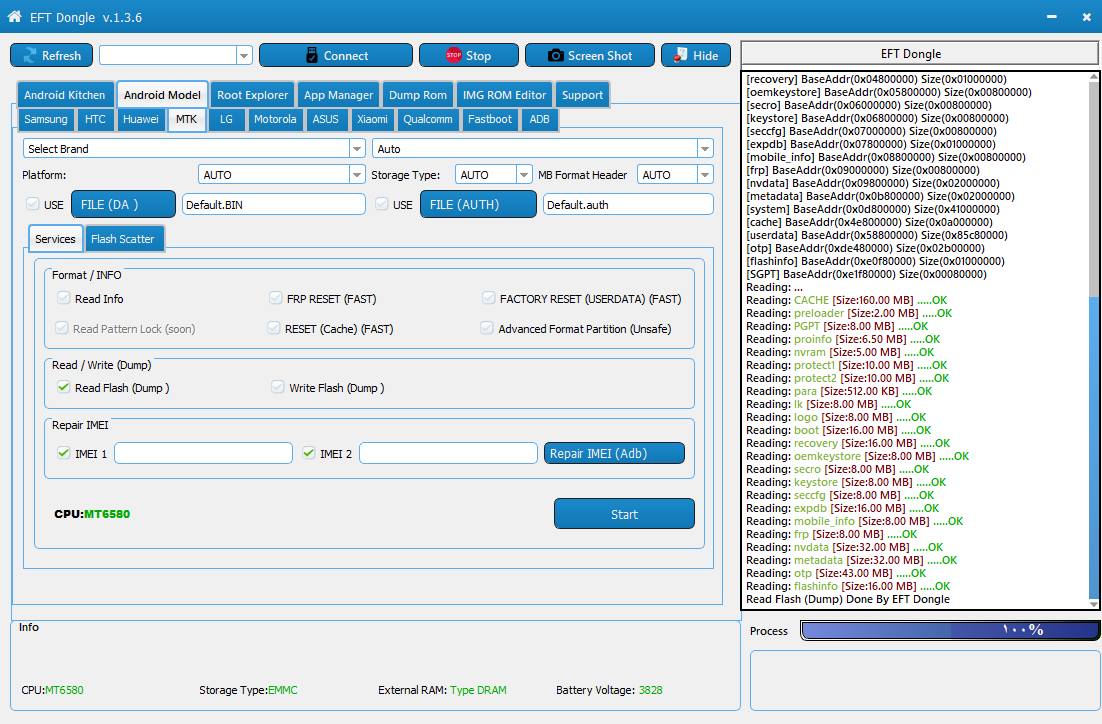The image size is (1102, 724).
Task: Select the Huawei brand tab
Action: [141, 119]
